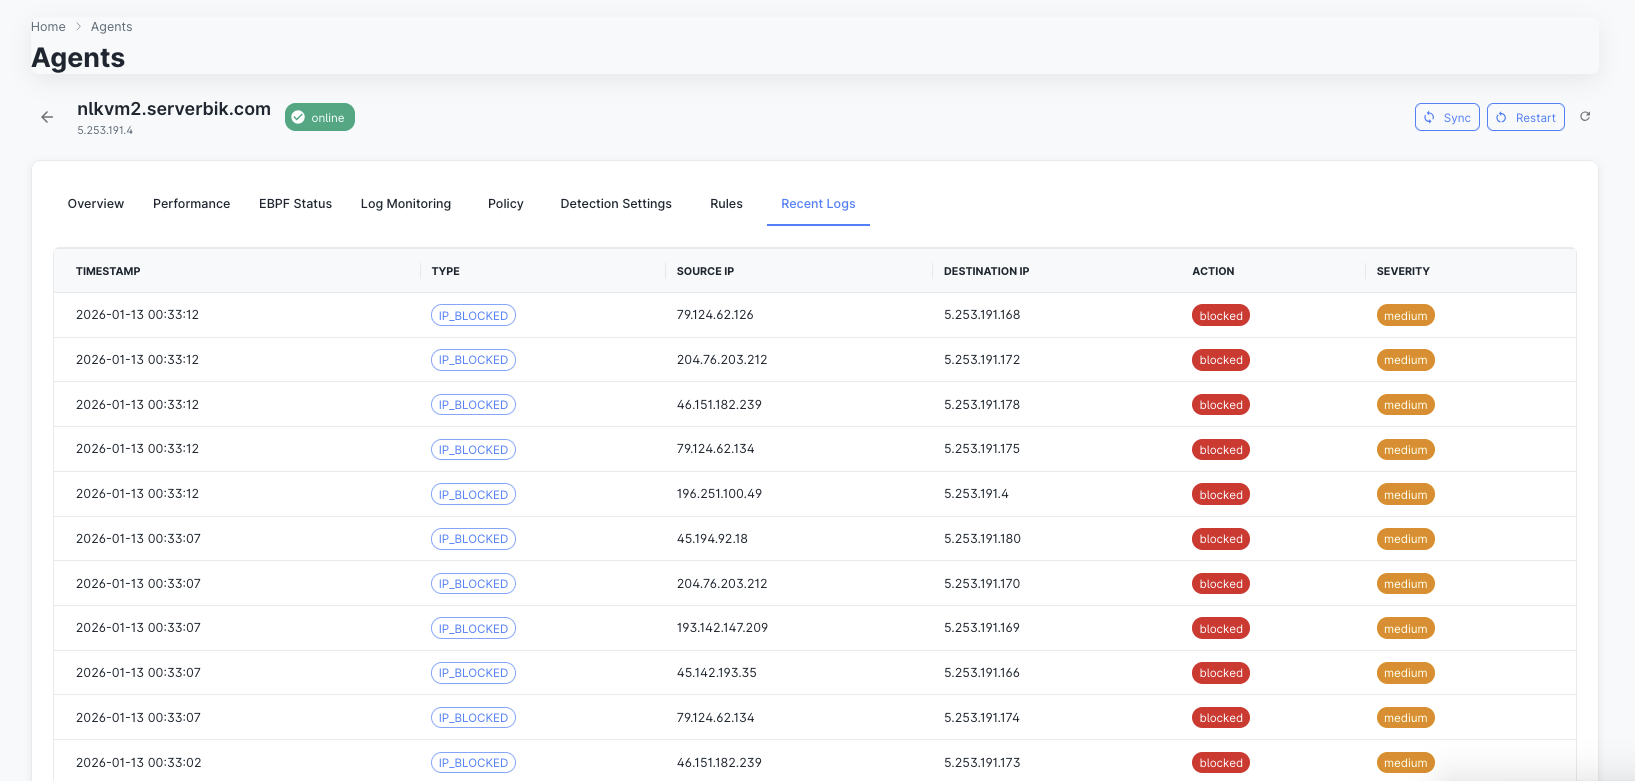Image resolution: width=1635 pixels, height=781 pixels.
Task: Click blocked badge for source 196.251.100.49
Action: click(x=1220, y=495)
